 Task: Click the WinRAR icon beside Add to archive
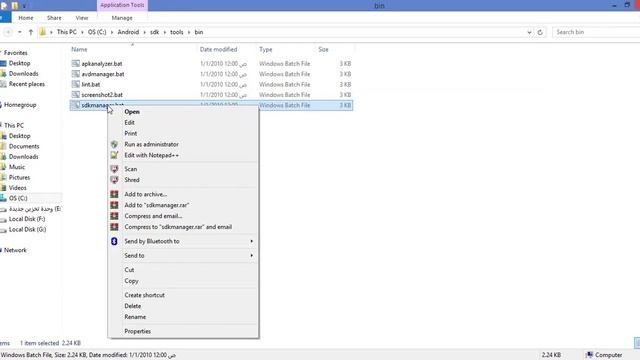[114, 194]
